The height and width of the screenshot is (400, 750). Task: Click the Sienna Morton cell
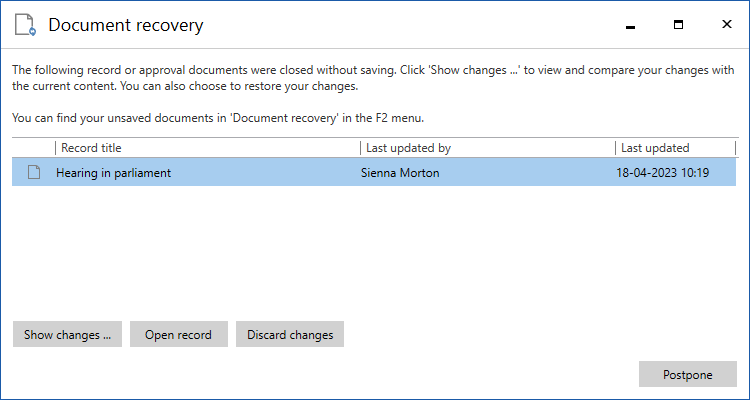point(402,173)
